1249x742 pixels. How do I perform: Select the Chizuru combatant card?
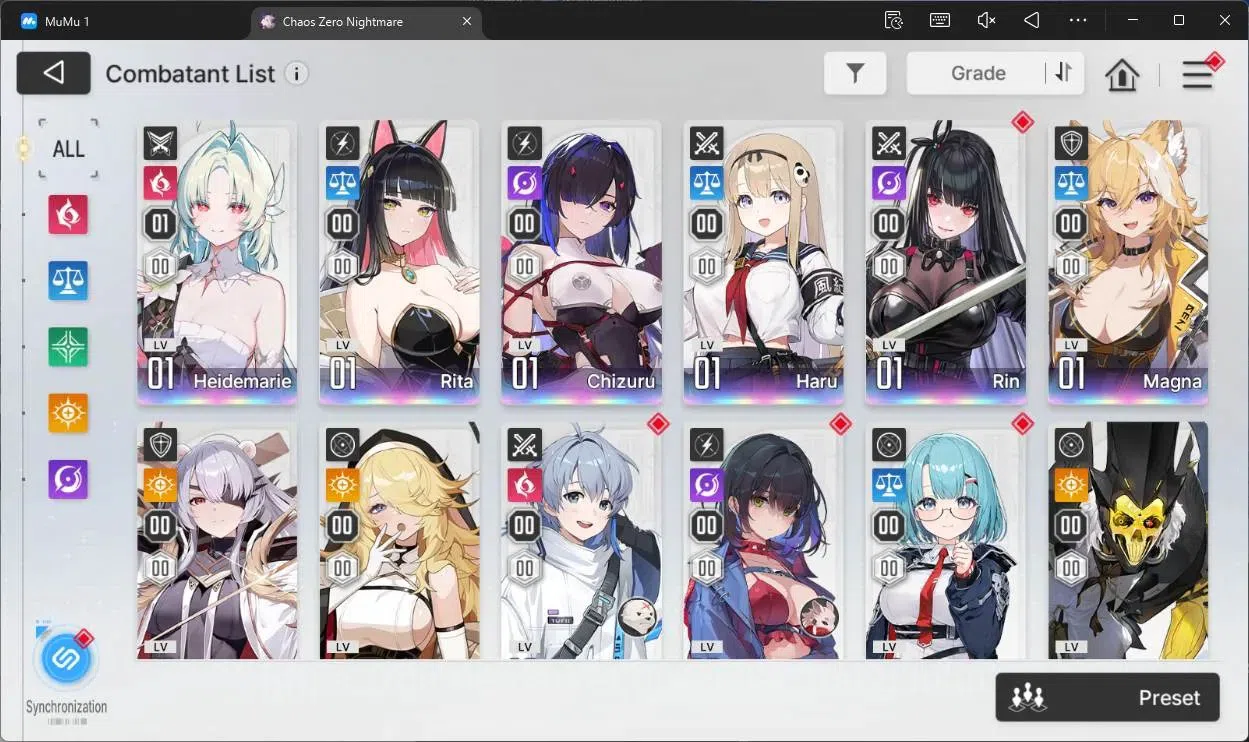click(x=581, y=263)
